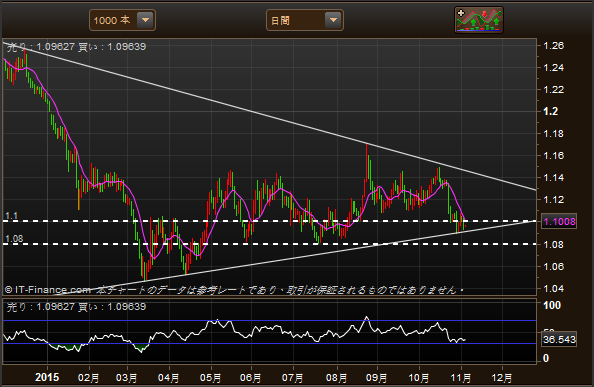Select the 1.1008 current price tag

point(559,222)
